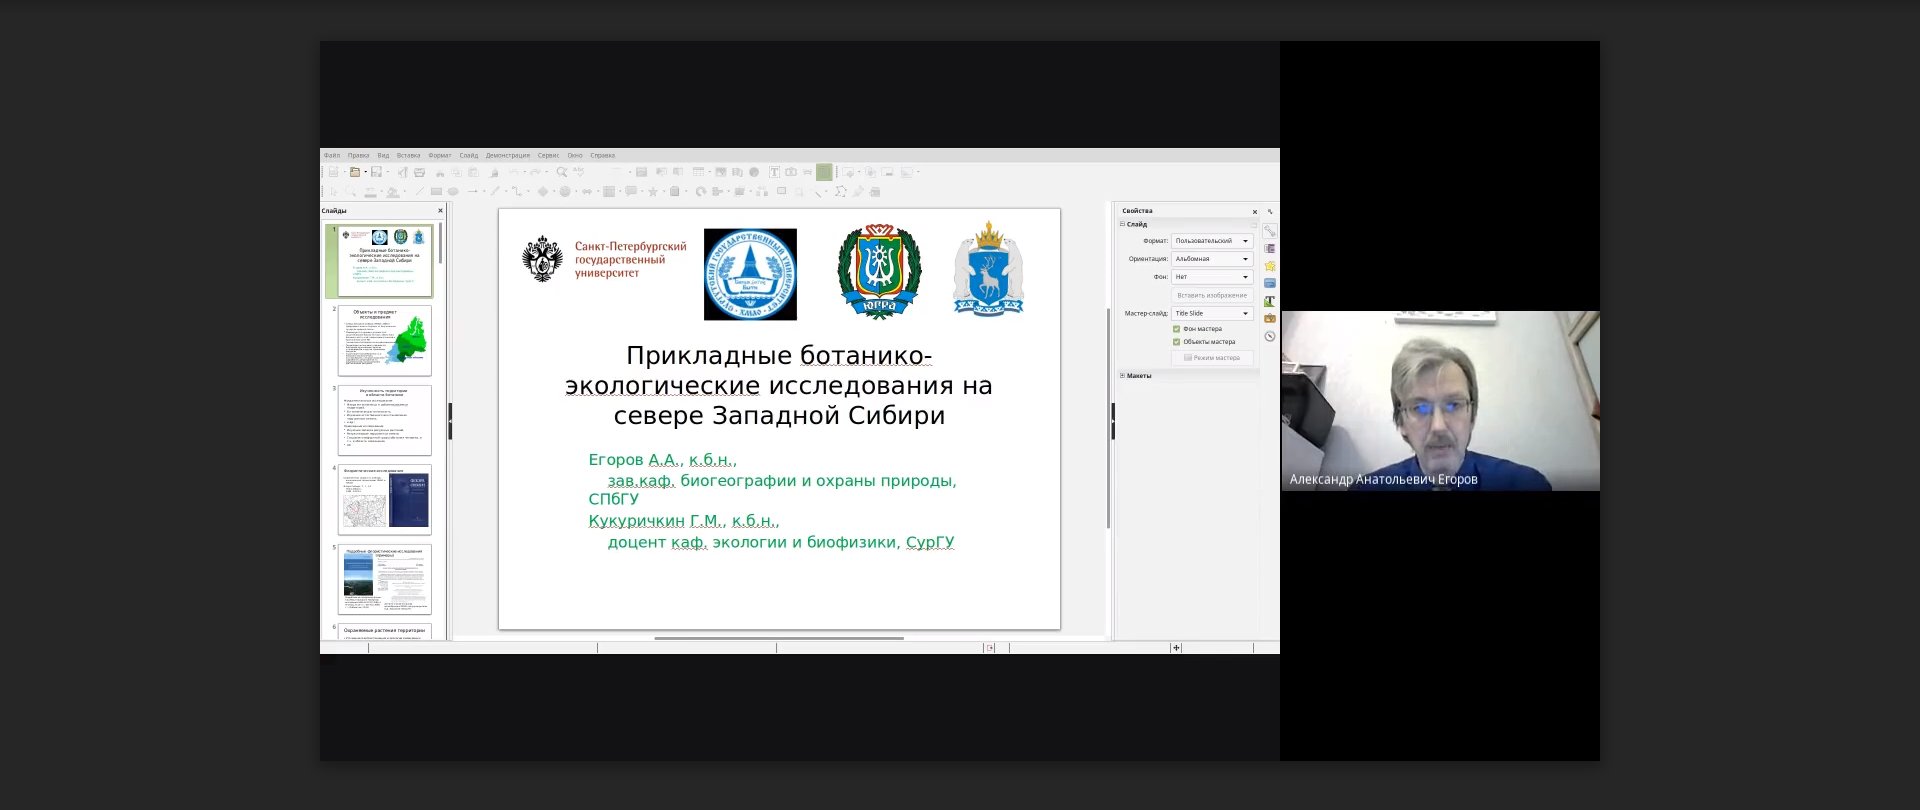This screenshot has width=1920, height=810.
Task: Open the "Демонстрация" menu
Action: tap(507, 156)
